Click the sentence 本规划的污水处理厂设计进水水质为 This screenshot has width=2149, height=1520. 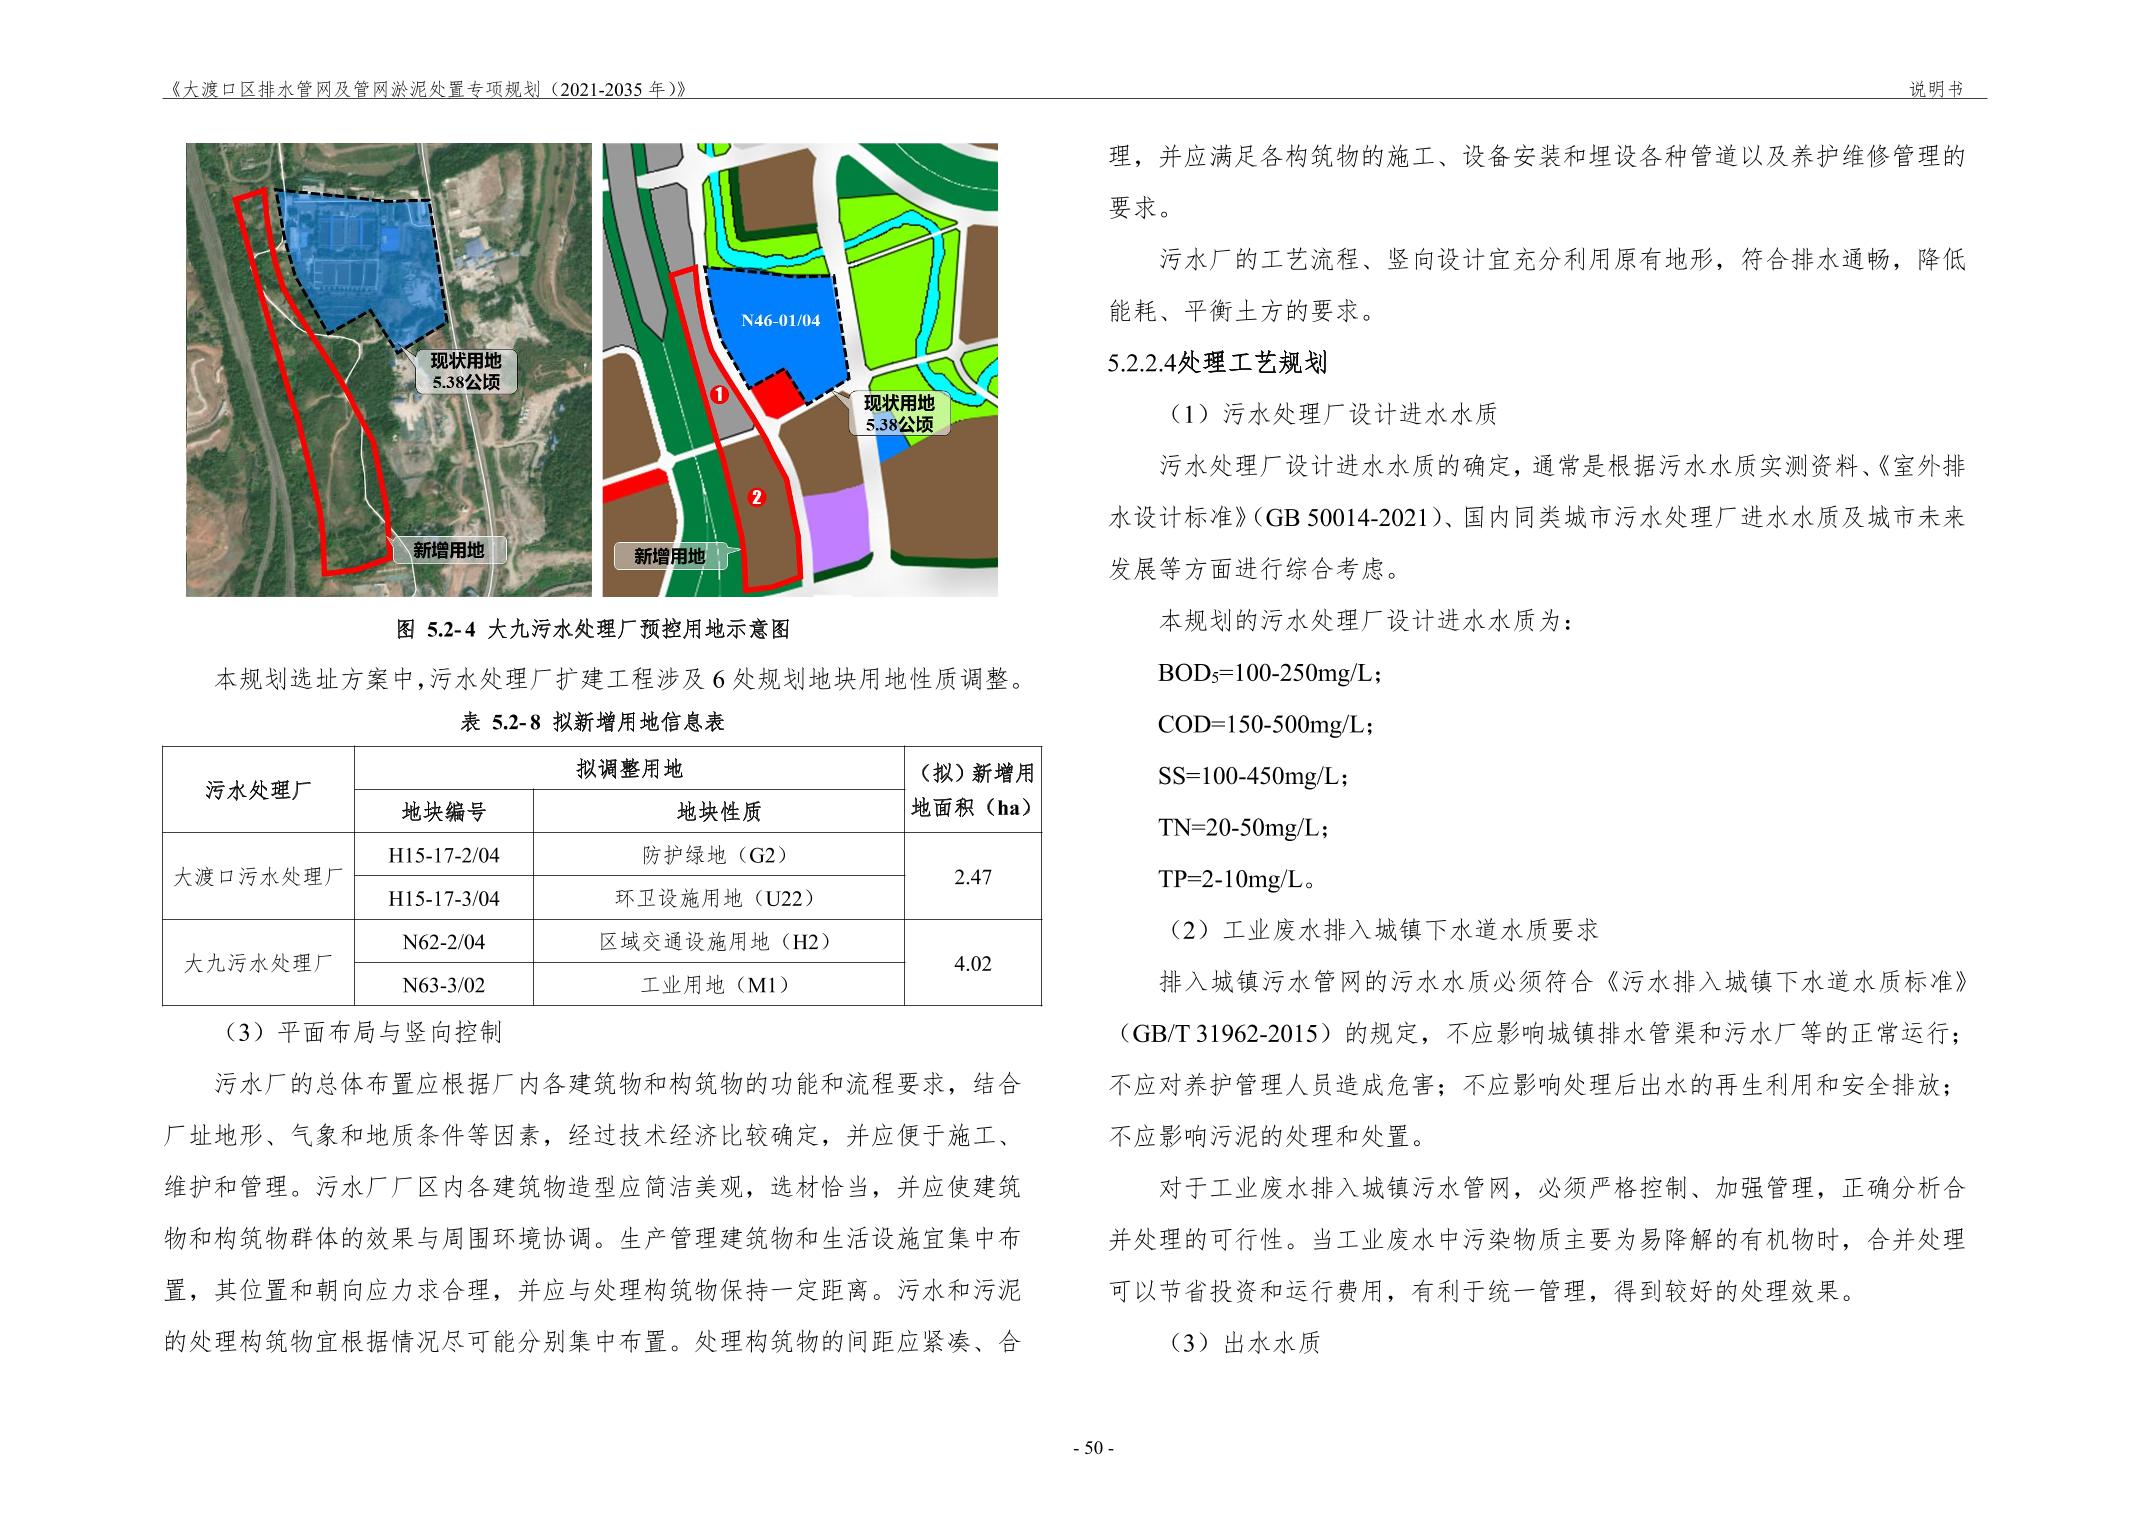pos(1367,621)
